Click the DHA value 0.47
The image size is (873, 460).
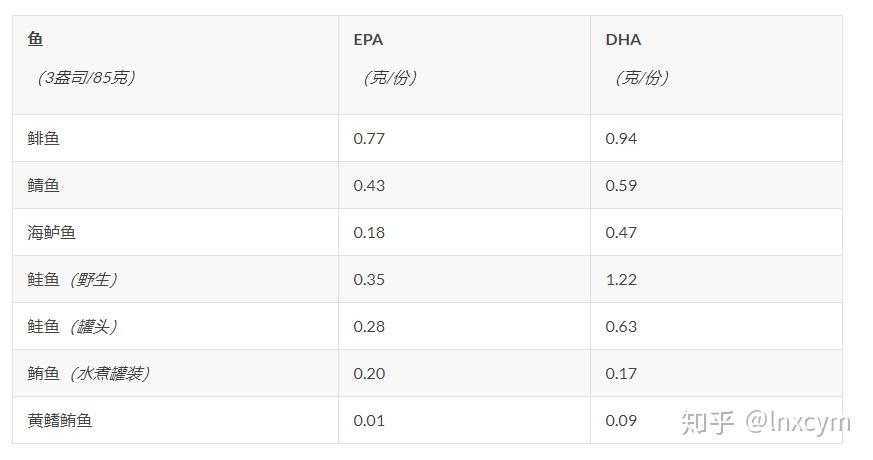[621, 232]
